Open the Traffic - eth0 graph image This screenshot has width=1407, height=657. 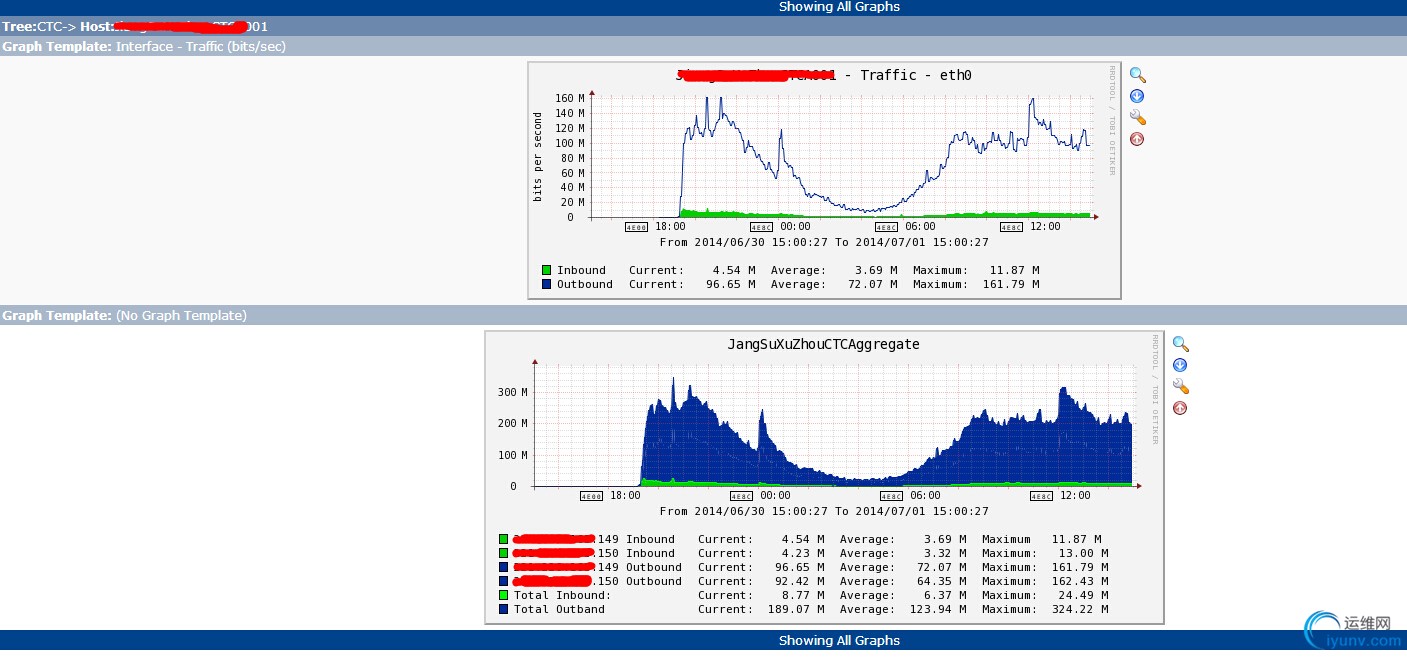coord(824,180)
